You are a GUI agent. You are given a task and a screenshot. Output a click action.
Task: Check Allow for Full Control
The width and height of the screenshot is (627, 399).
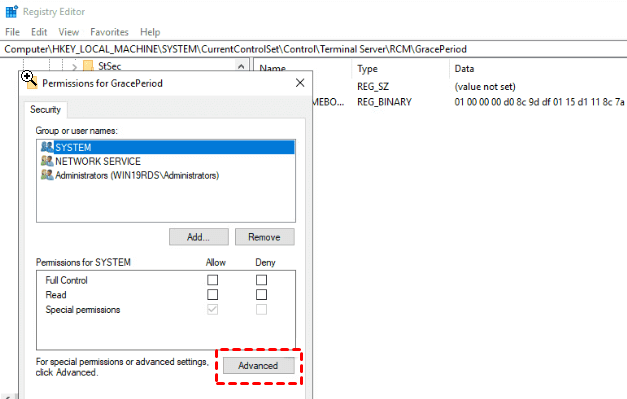[212, 280]
